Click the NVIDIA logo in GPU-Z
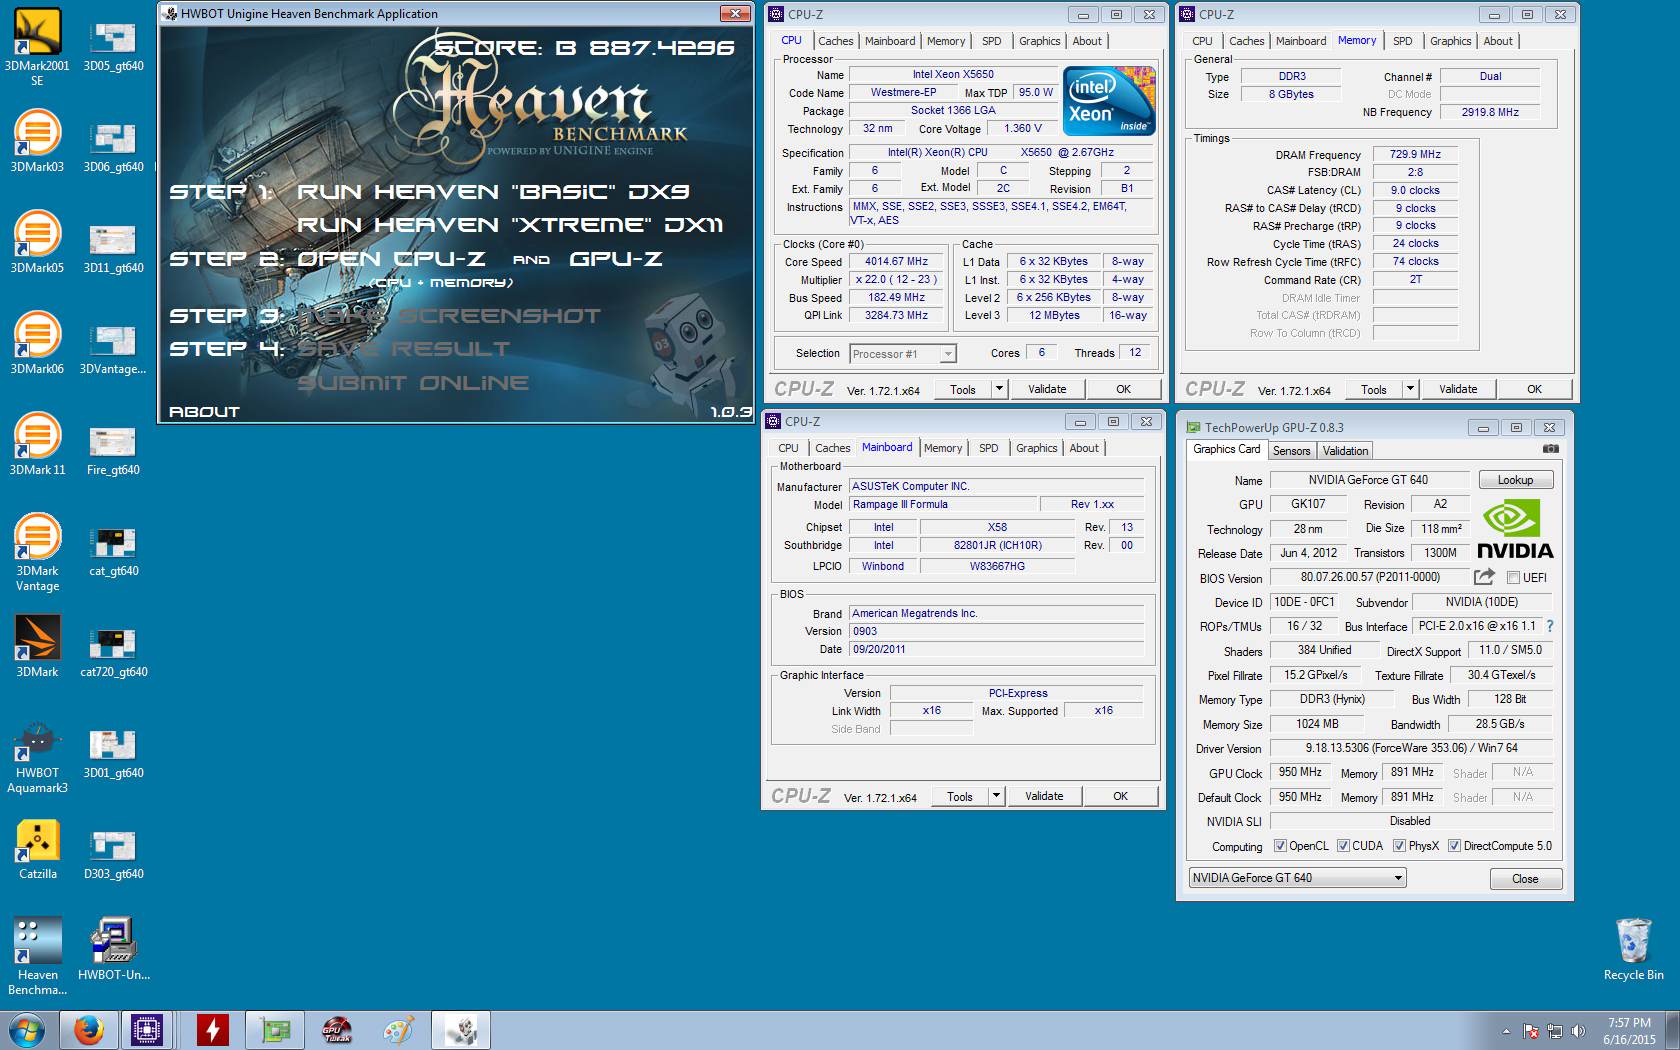This screenshot has height=1050, width=1680. [1514, 529]
